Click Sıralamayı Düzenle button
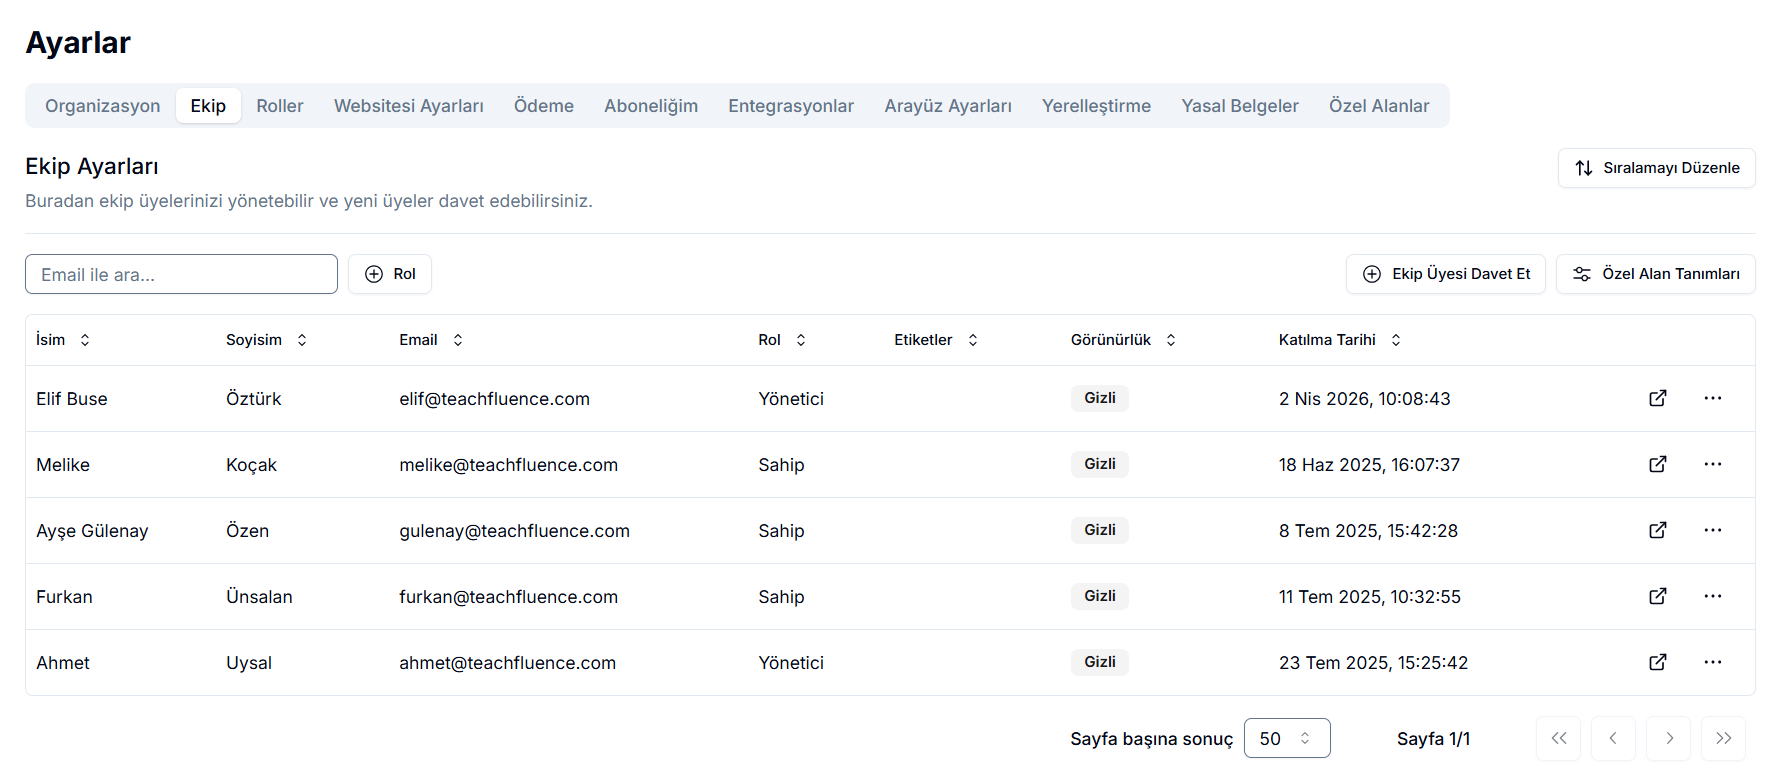The width and height of the screenshot is (1781, 778). tap(1656, 168)
